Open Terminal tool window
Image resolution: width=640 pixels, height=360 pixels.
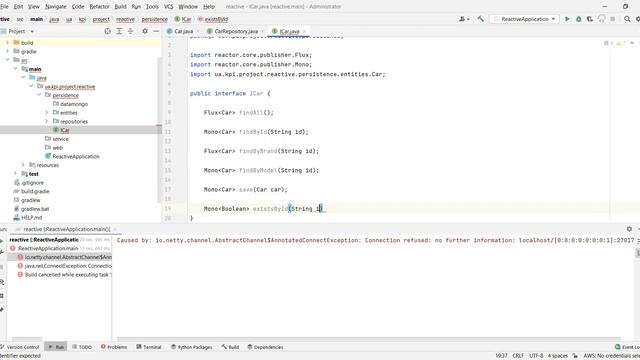[x=149, y=347]
